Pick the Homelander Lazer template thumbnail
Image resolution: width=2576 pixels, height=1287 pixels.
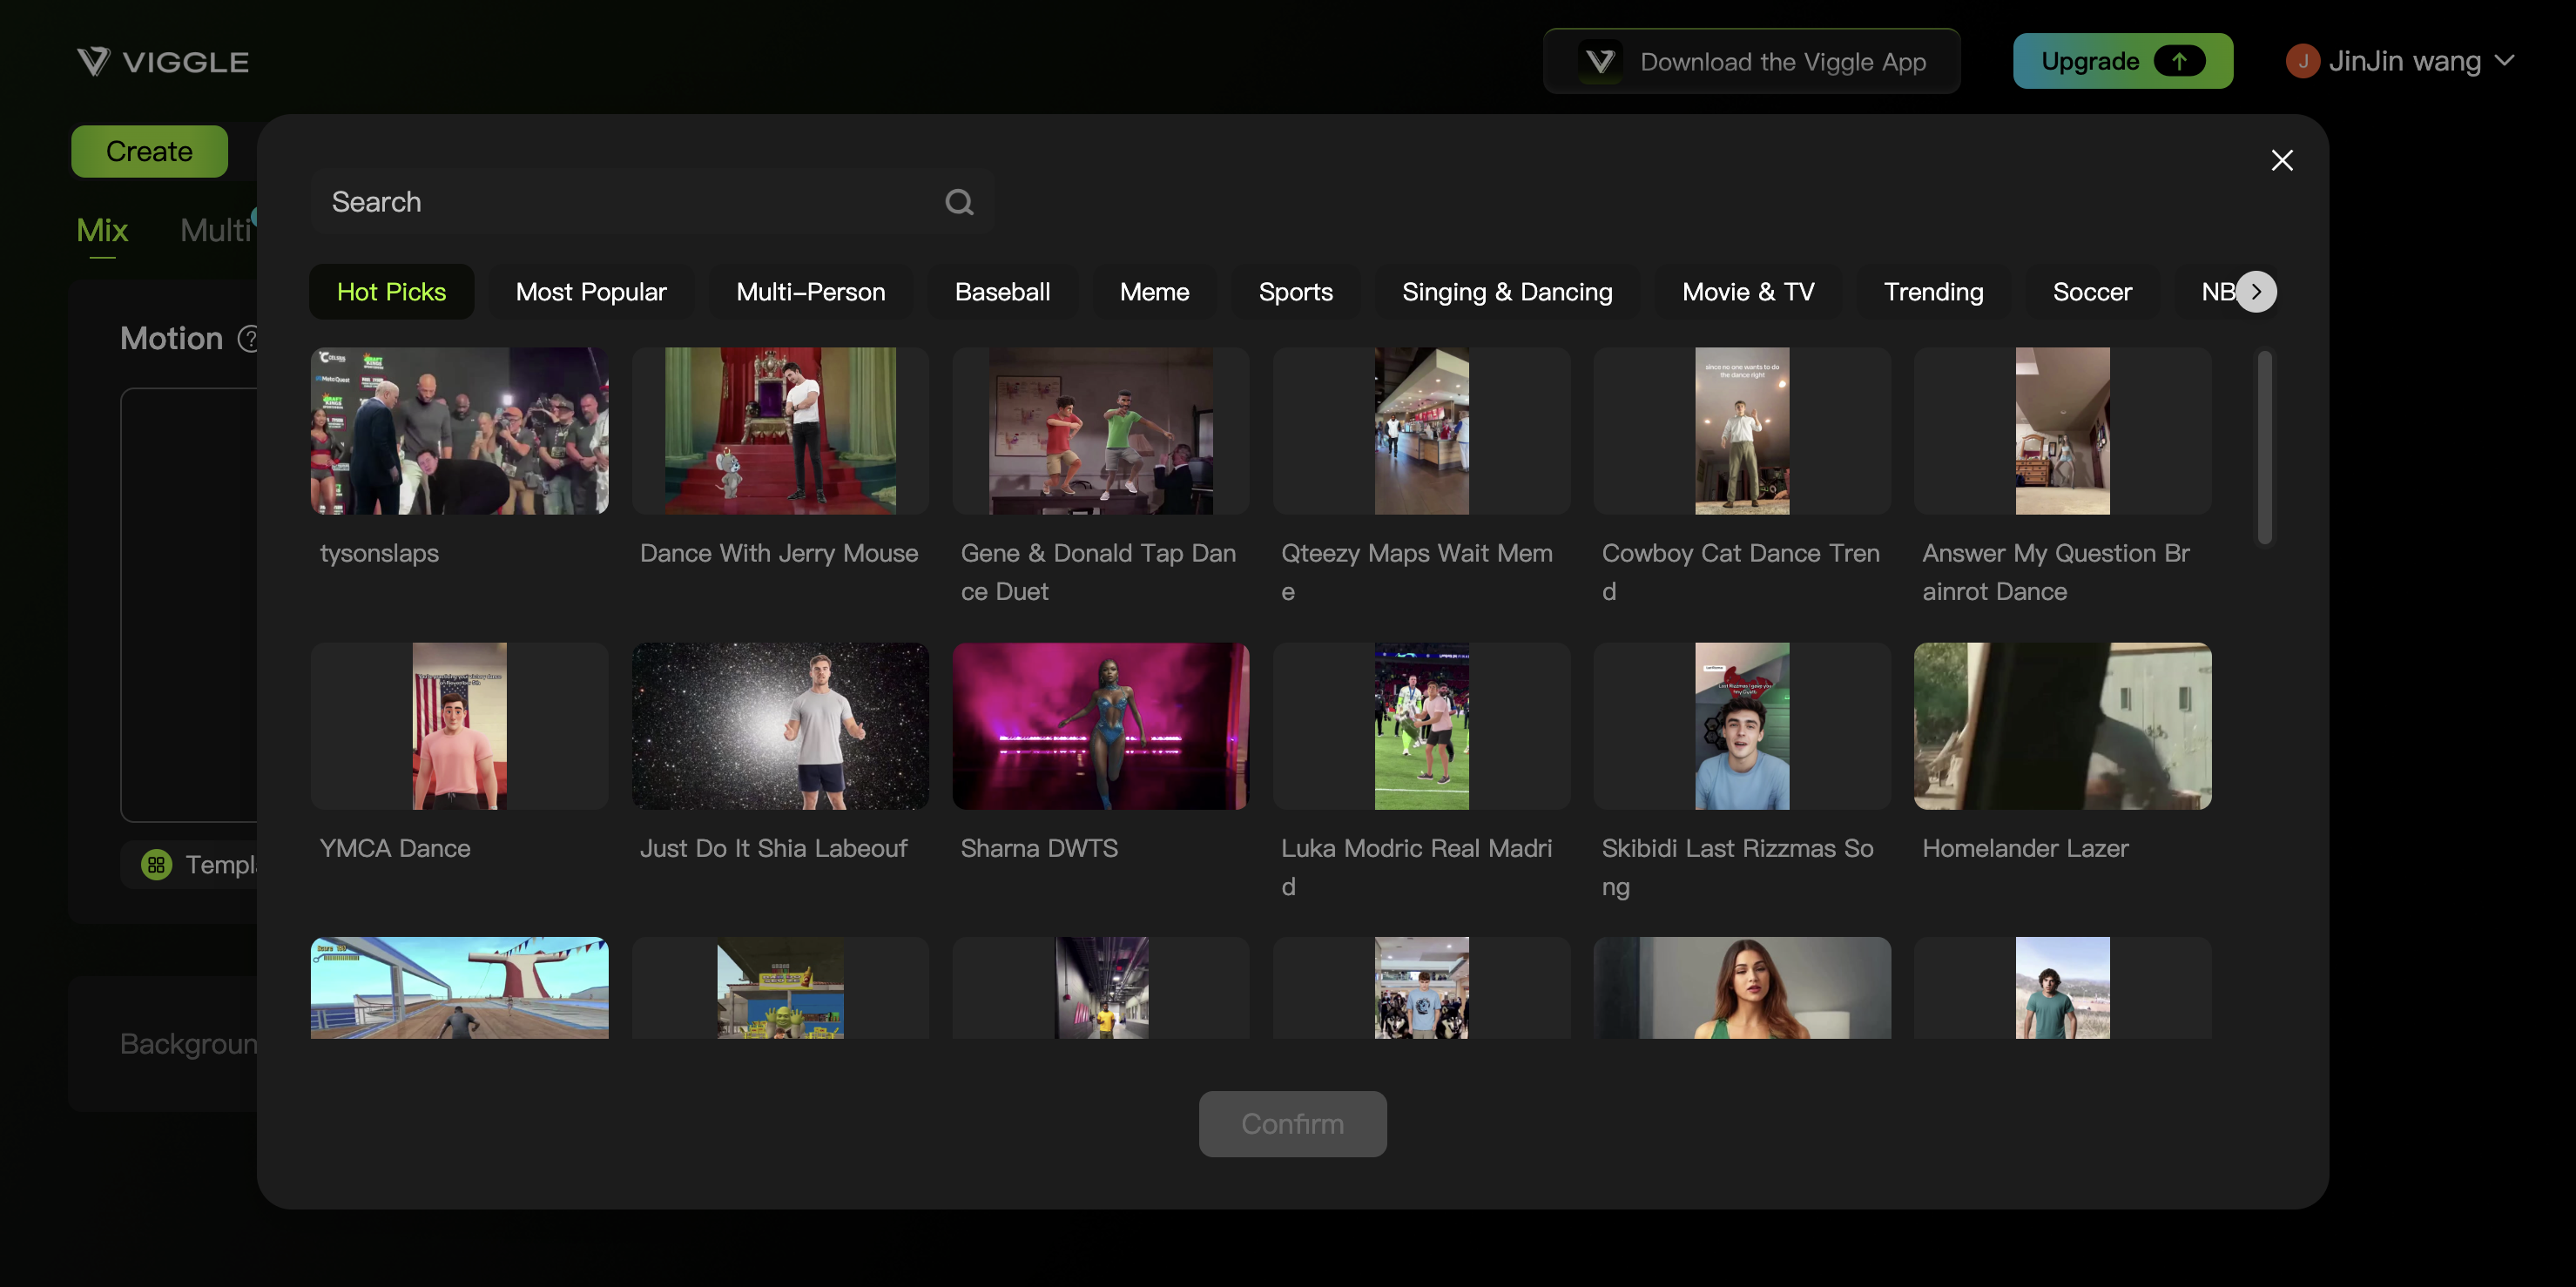2061,726
